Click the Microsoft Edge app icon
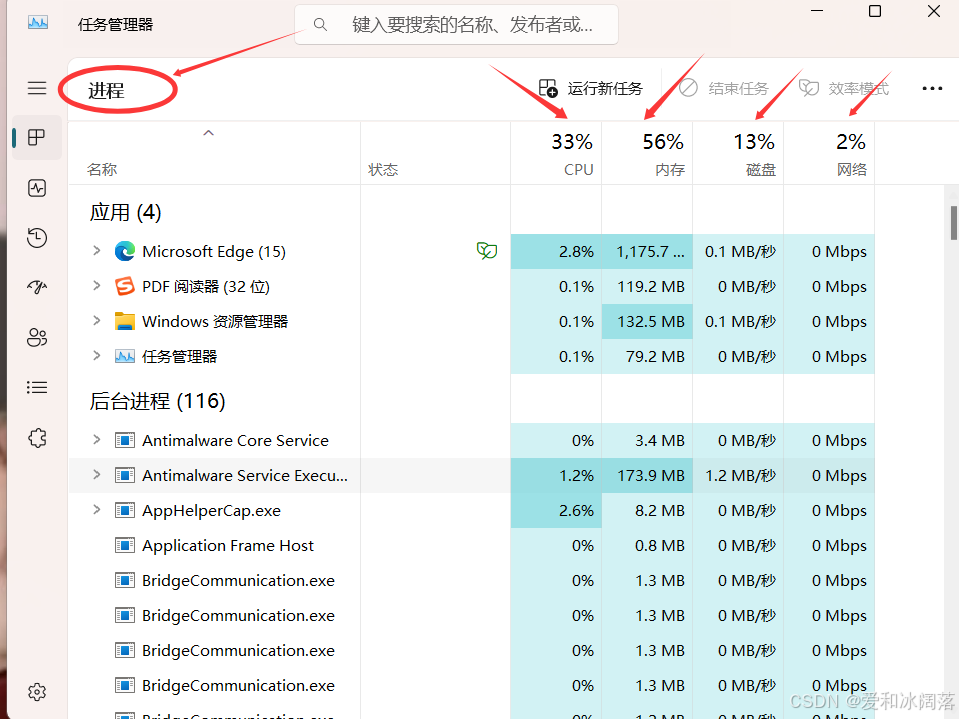The width and height of the screenshot is (959, 719). pyautogui.click(x=125, y=251)
